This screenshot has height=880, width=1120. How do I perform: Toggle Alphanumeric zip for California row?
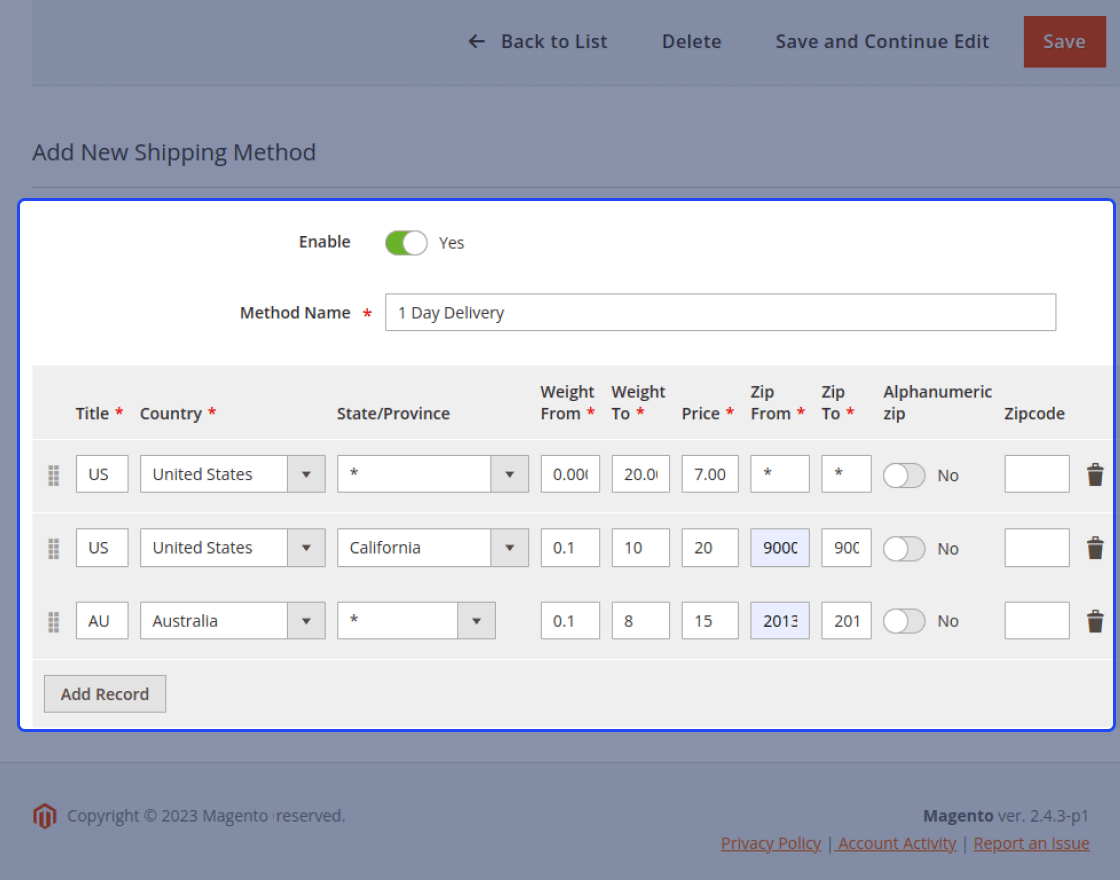[904, 549]
